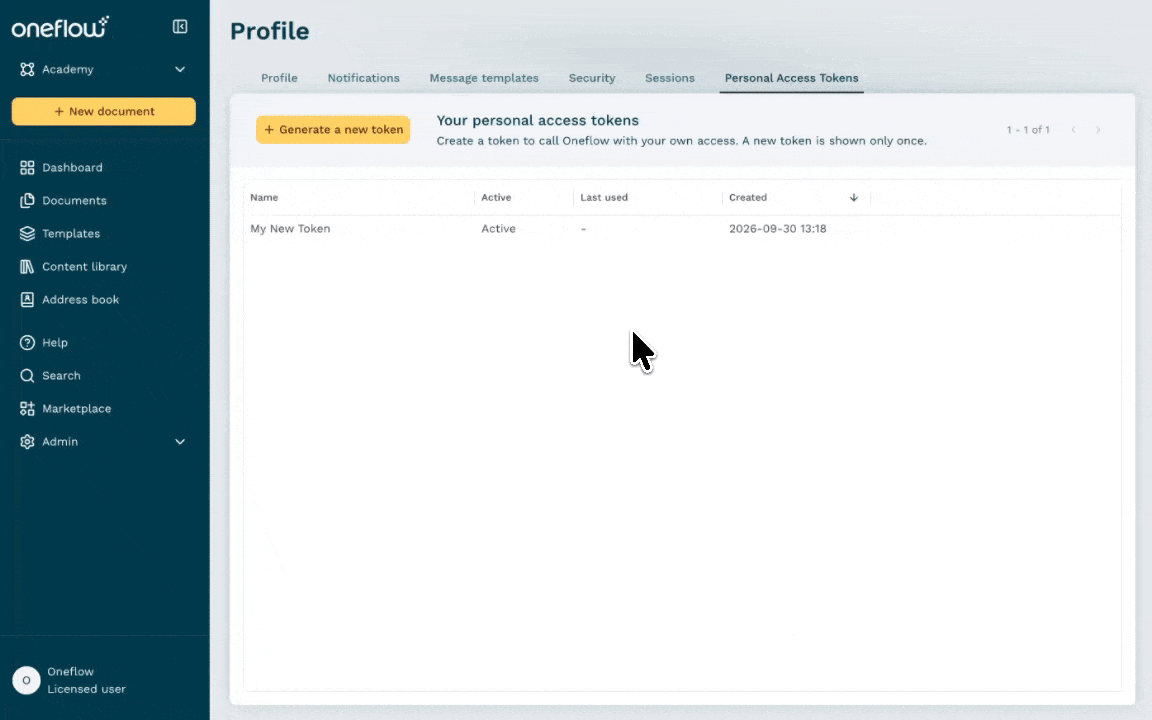Image resolution: width=1152 pixels, height=720 pixels.
Task: Open Marketplace label in the sidebar
Action: point(76,408)
